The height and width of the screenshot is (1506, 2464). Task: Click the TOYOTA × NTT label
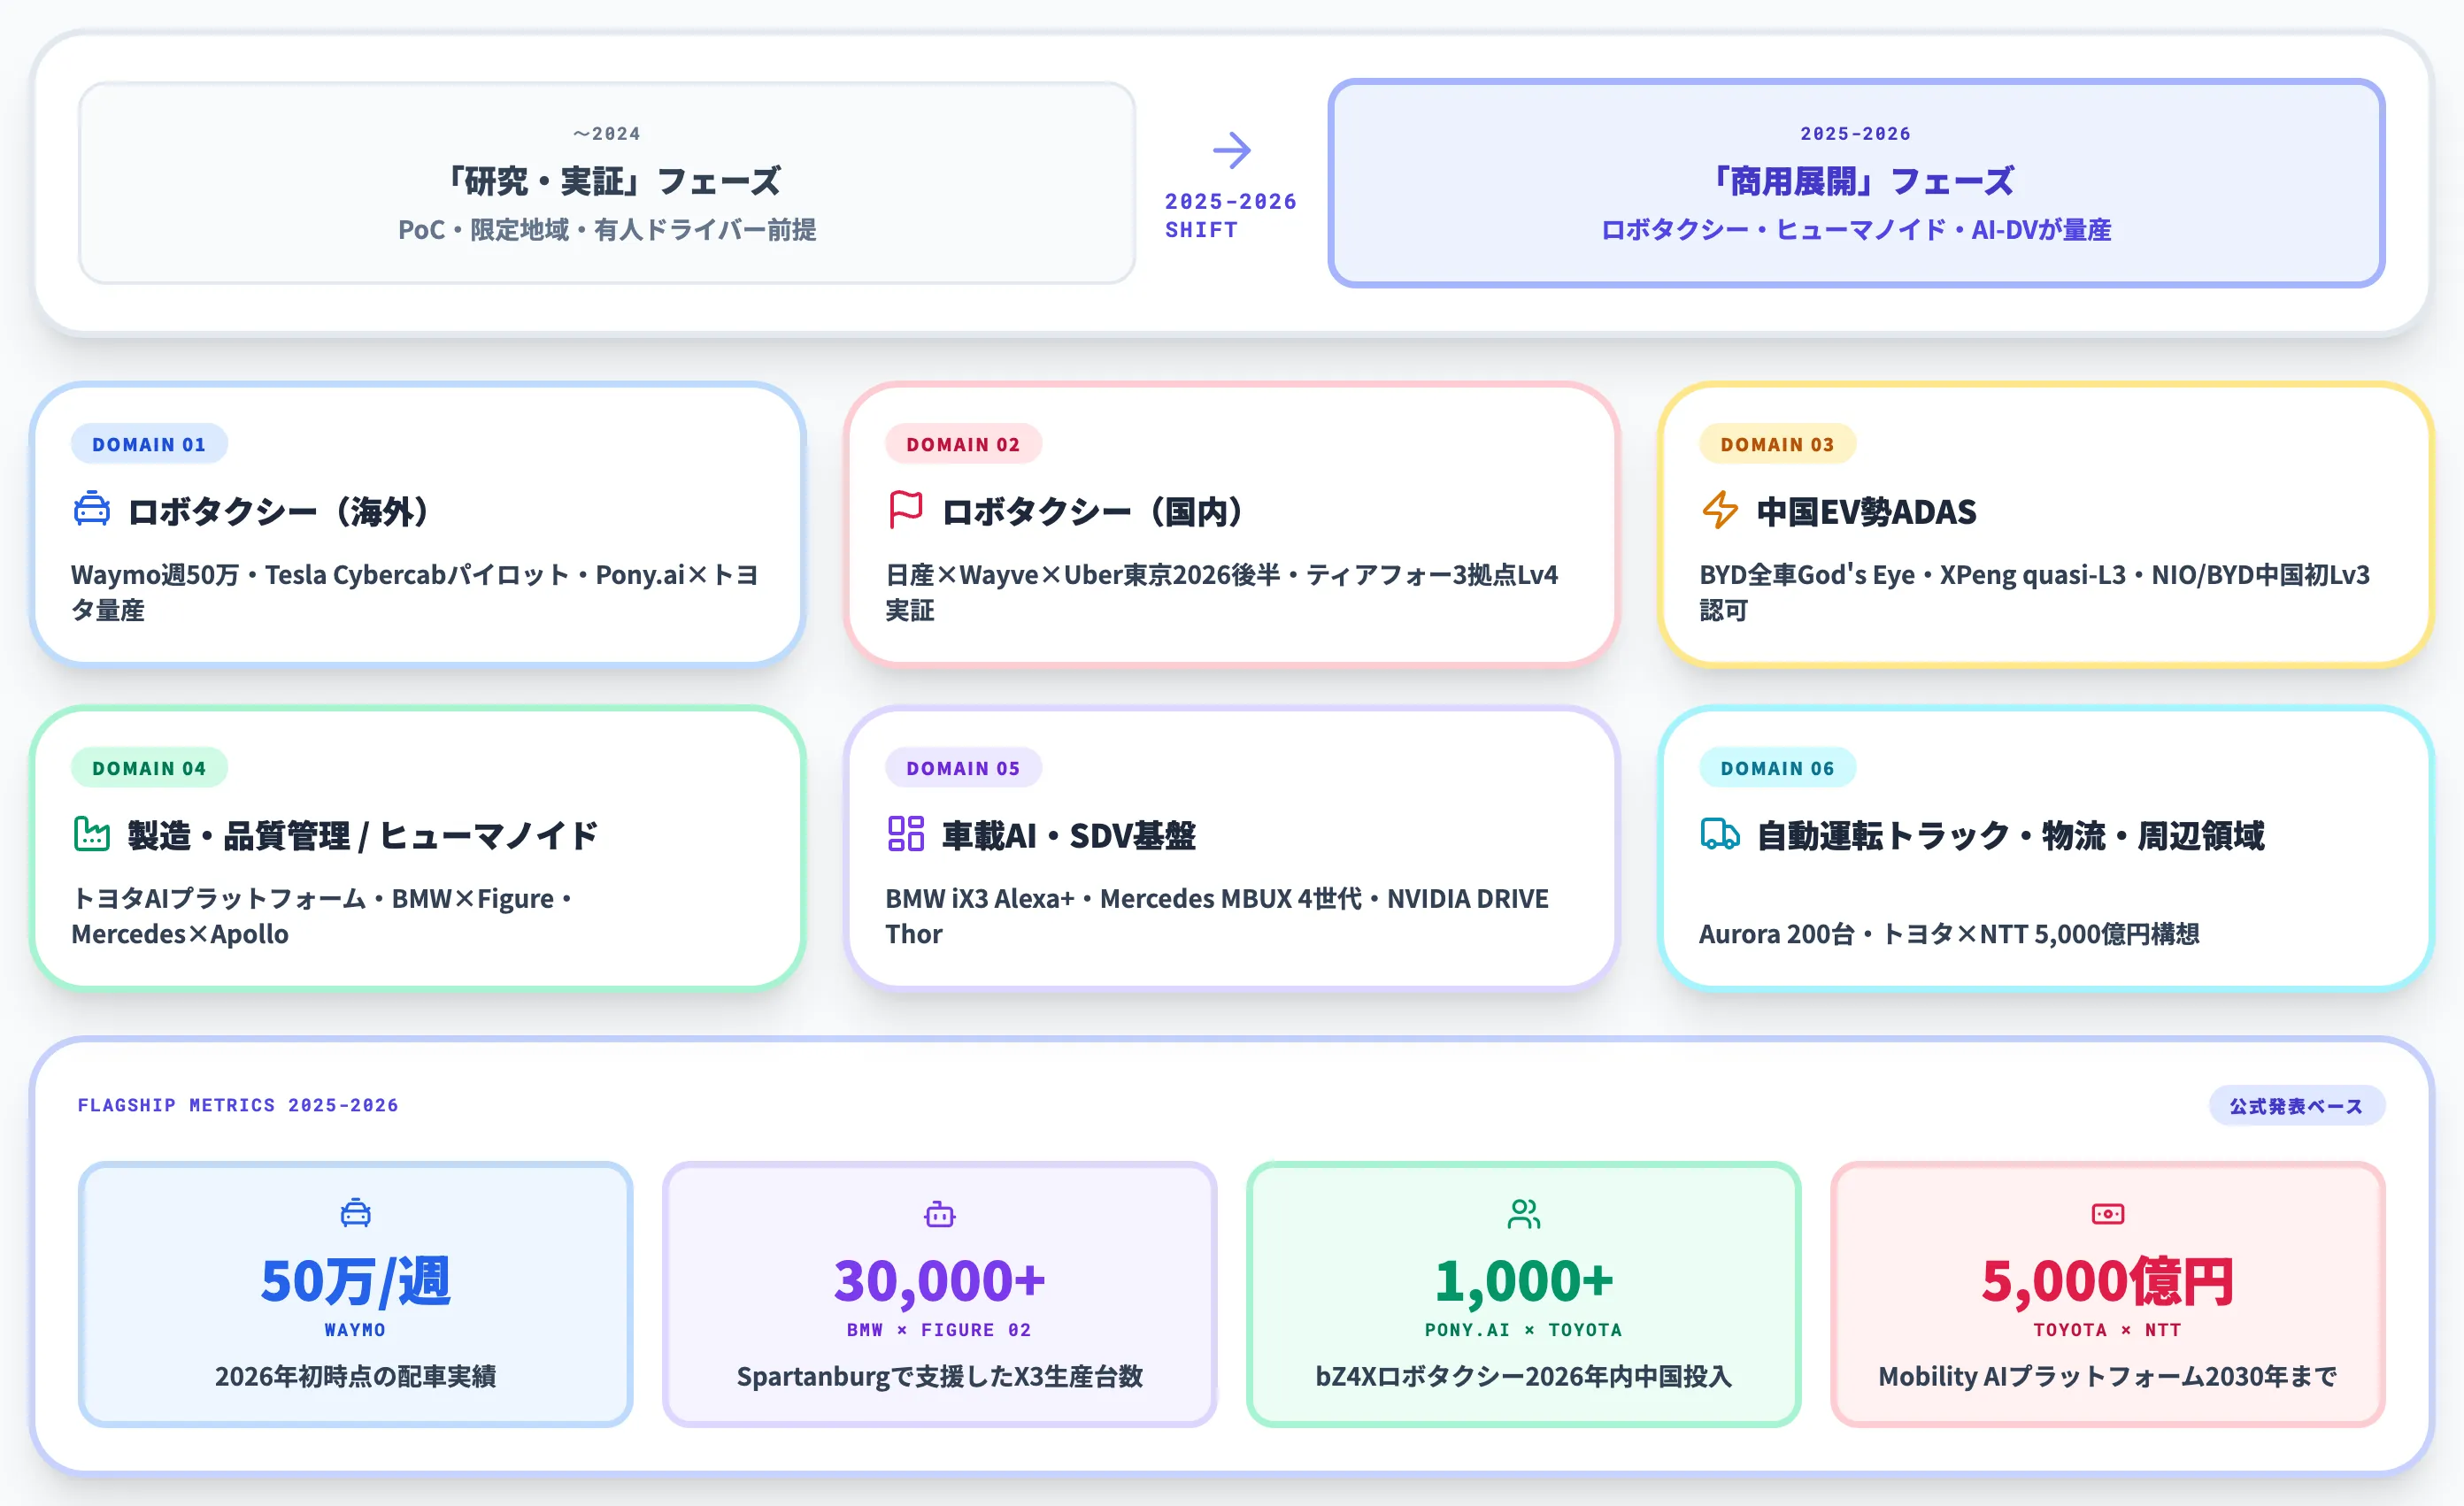tap(2107, 1330)
